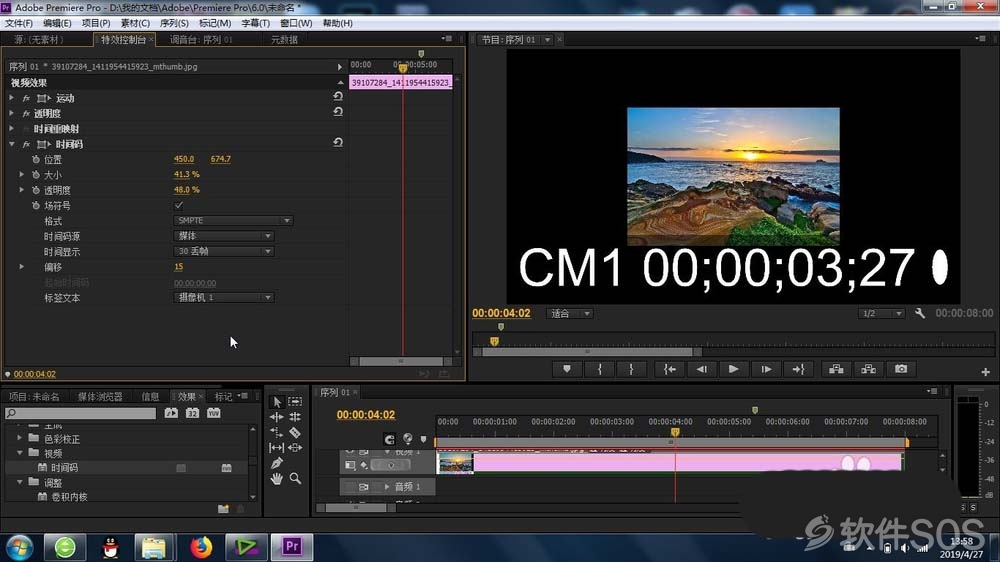Go to In point in program monitor
The height and width of the screenshot is (562, 1000).
point(670,369)
